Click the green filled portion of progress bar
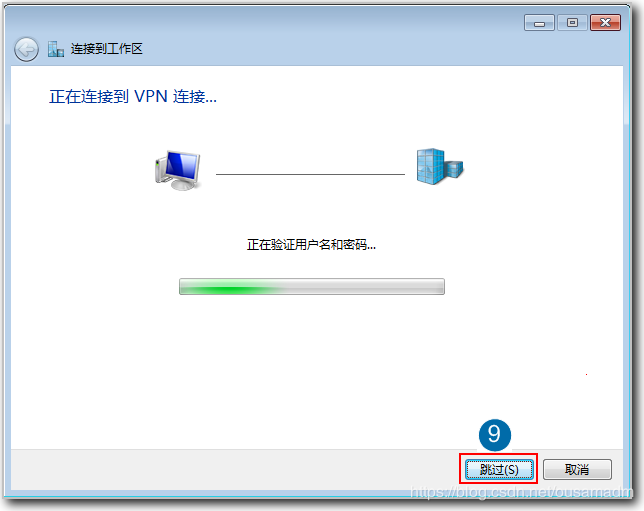 point(231,286)
